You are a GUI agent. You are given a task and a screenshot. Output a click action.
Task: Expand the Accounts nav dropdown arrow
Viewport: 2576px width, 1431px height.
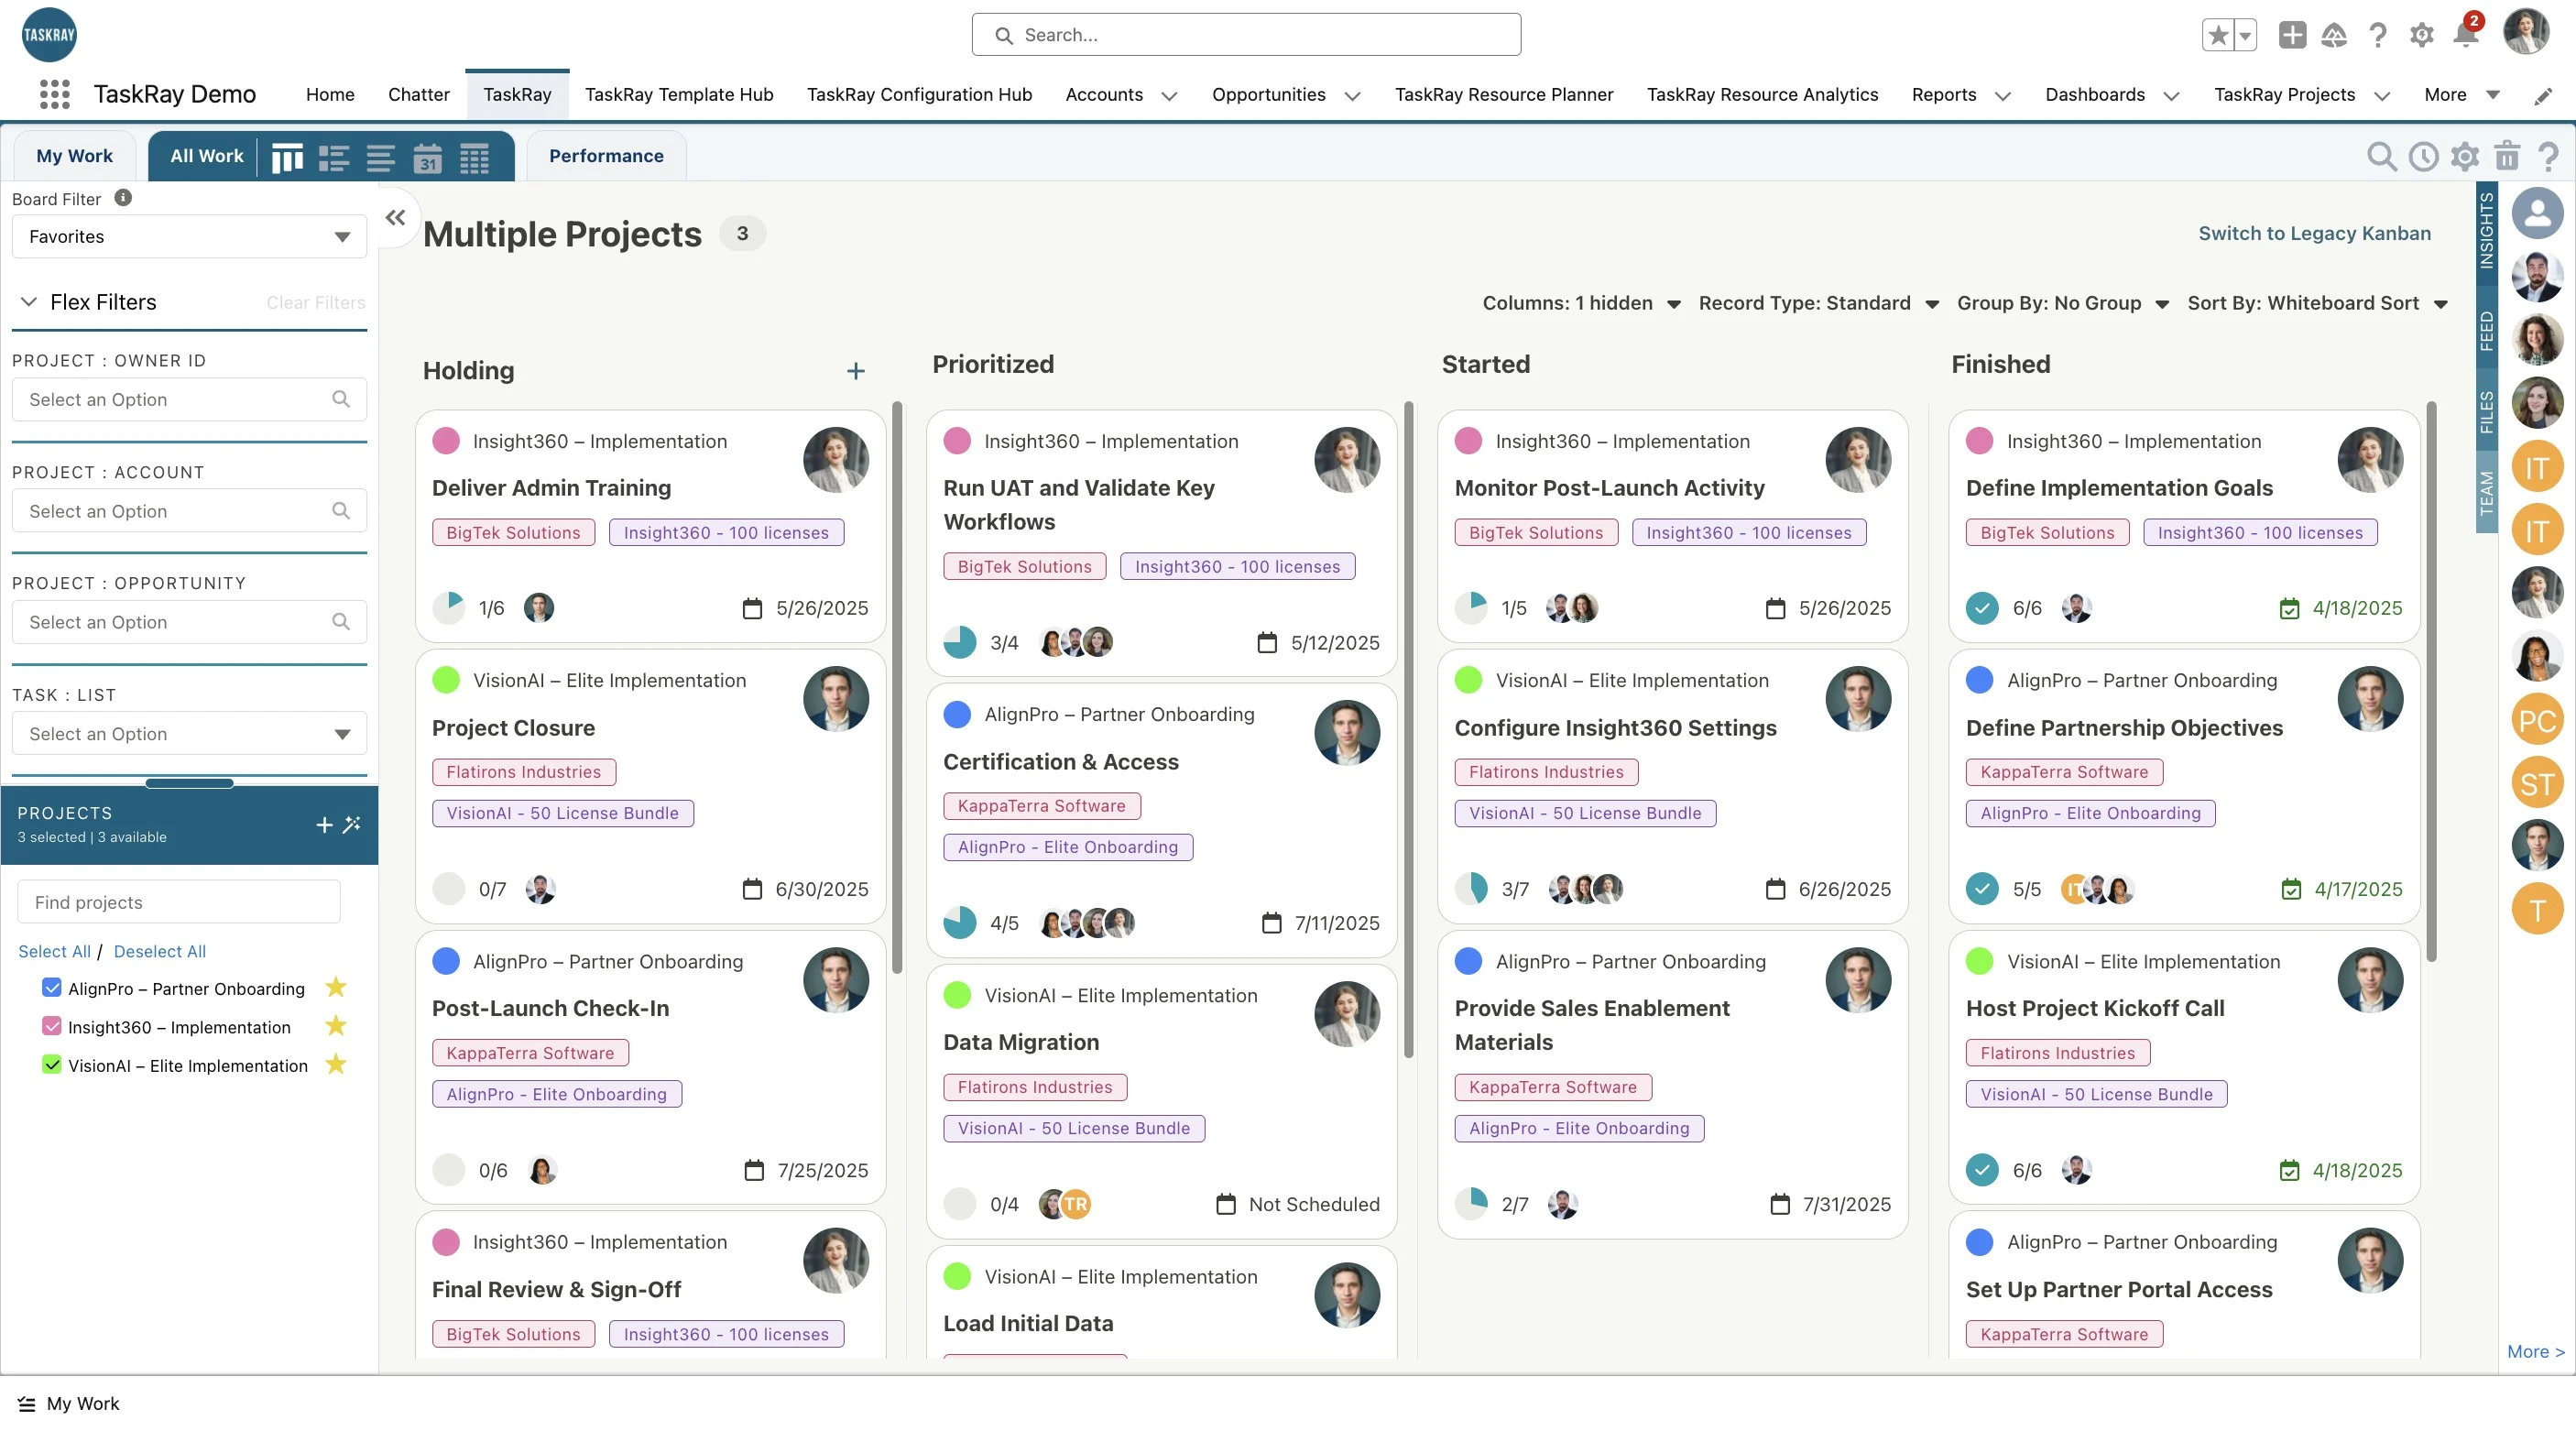coord(1169,96)
